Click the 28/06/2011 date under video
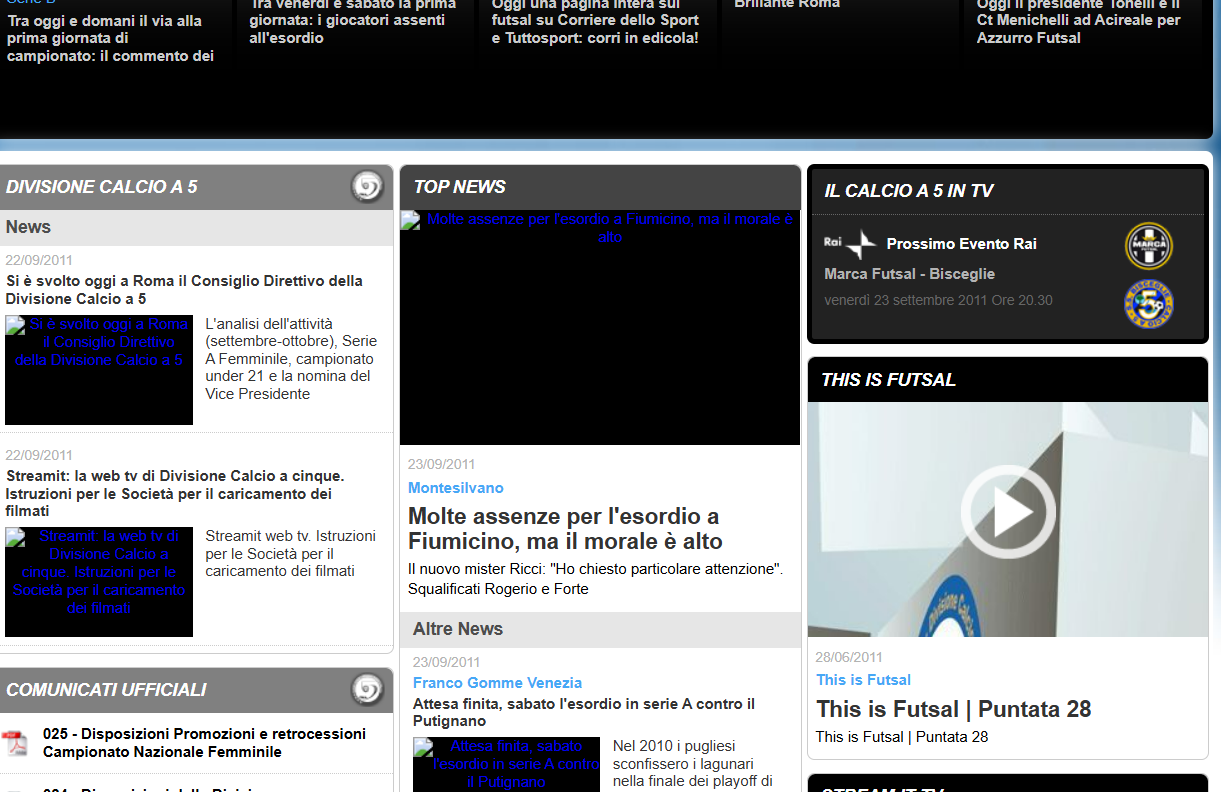1221x792 pixels. [849, 658]
